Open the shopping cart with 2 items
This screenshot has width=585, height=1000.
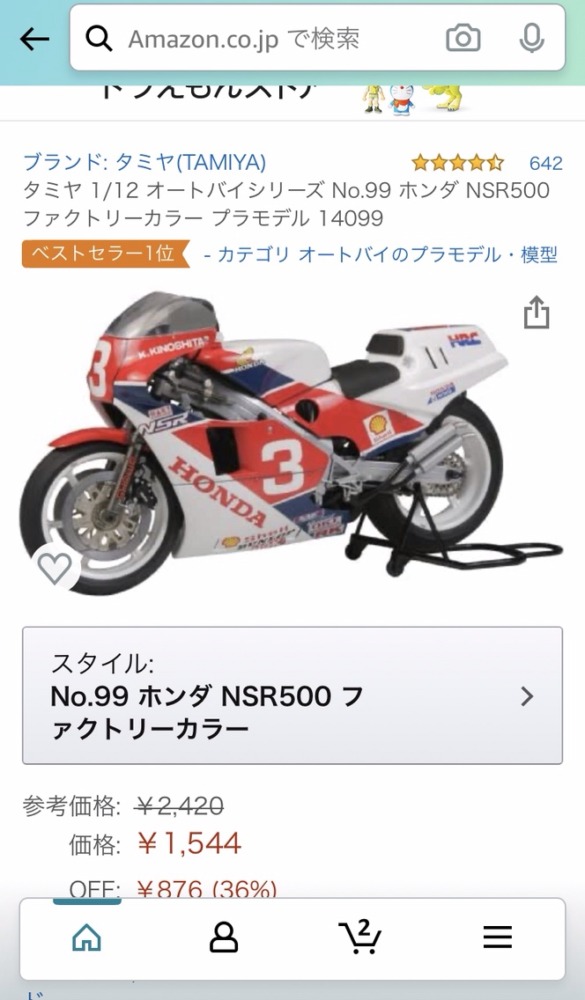point(359,937)
